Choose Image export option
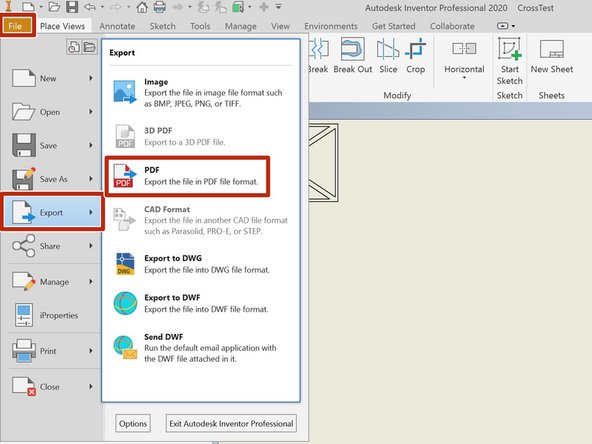This screenshot has width=592, height=444. (x=201, y=92)
